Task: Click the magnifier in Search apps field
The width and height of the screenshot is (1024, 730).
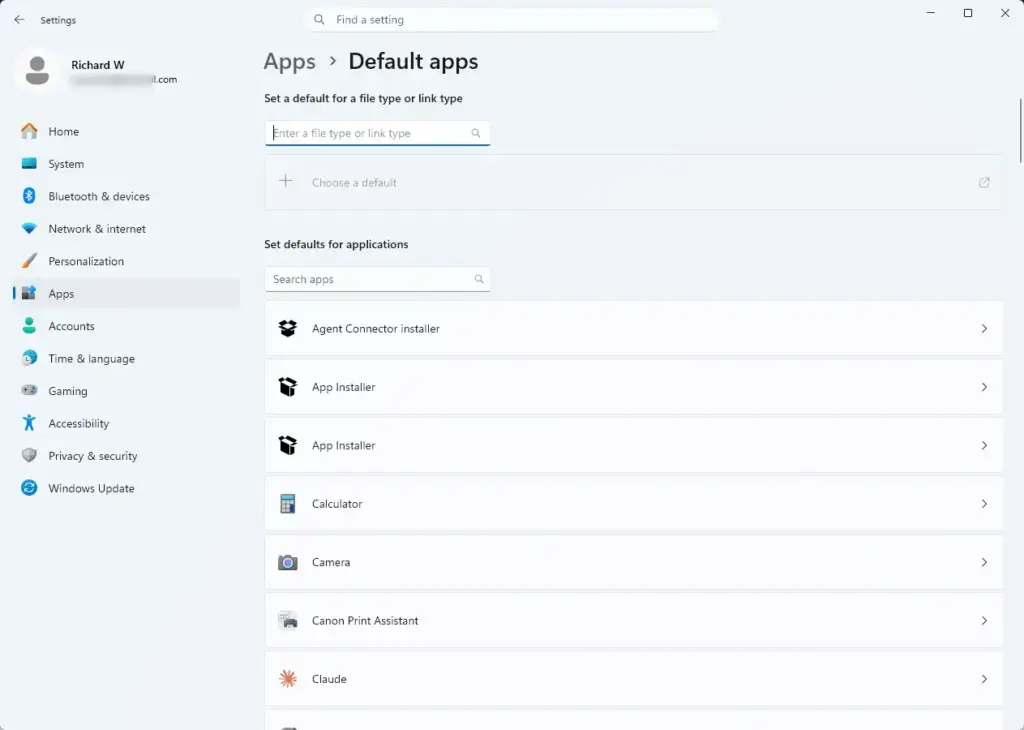Action: tap(479, 279)
